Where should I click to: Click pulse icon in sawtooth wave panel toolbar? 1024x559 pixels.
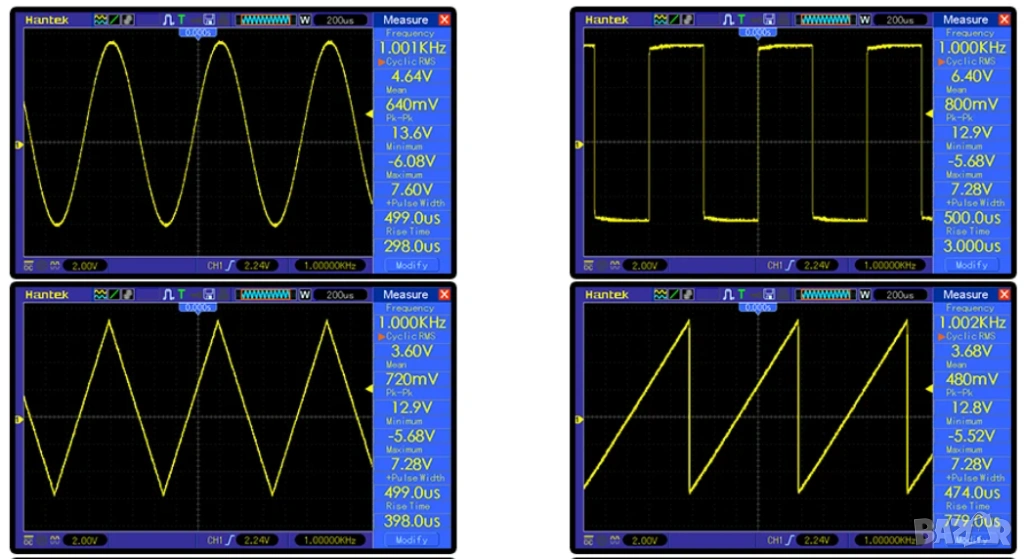(728, 295)
